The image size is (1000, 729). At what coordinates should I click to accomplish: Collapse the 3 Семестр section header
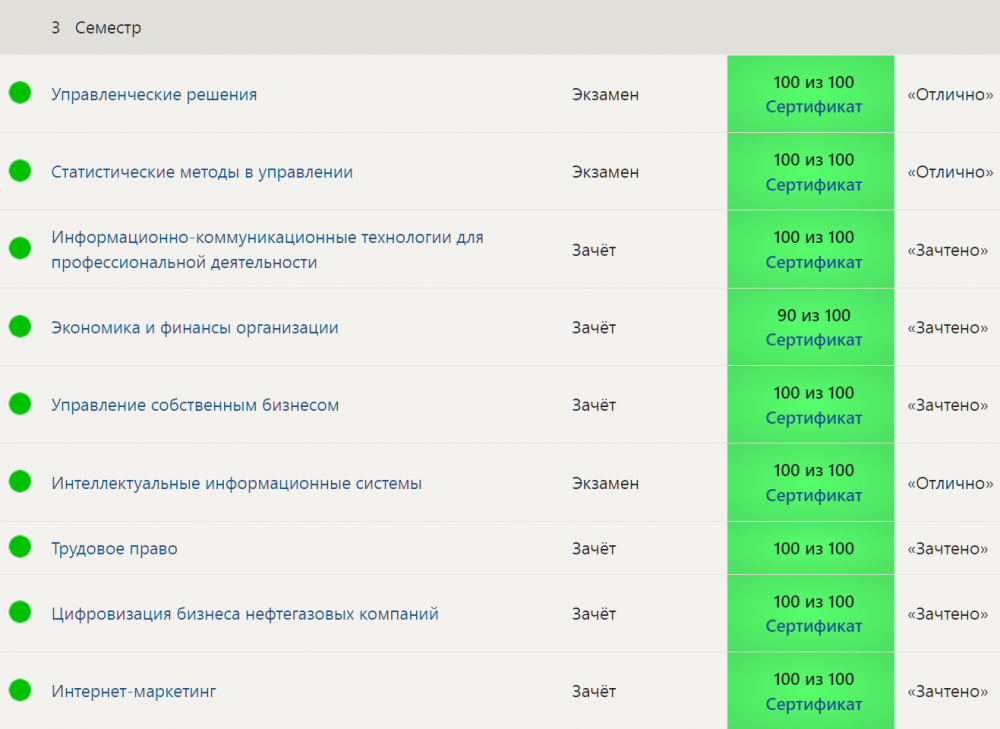(500, 27)
